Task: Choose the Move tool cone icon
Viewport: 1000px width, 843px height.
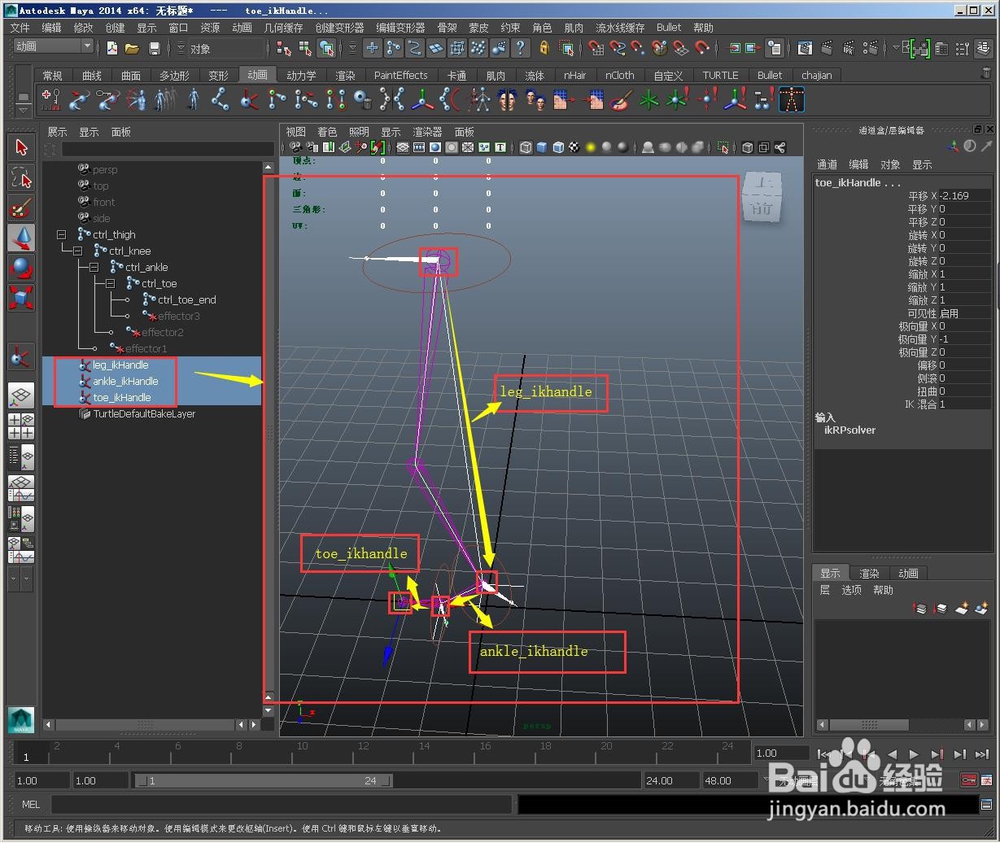Action: pos(21,238)
